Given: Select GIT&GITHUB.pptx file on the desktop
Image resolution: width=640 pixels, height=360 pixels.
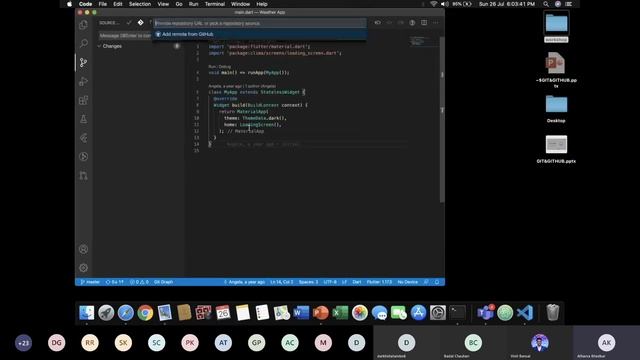Looking at the screenshot, I should coord(556,149).
